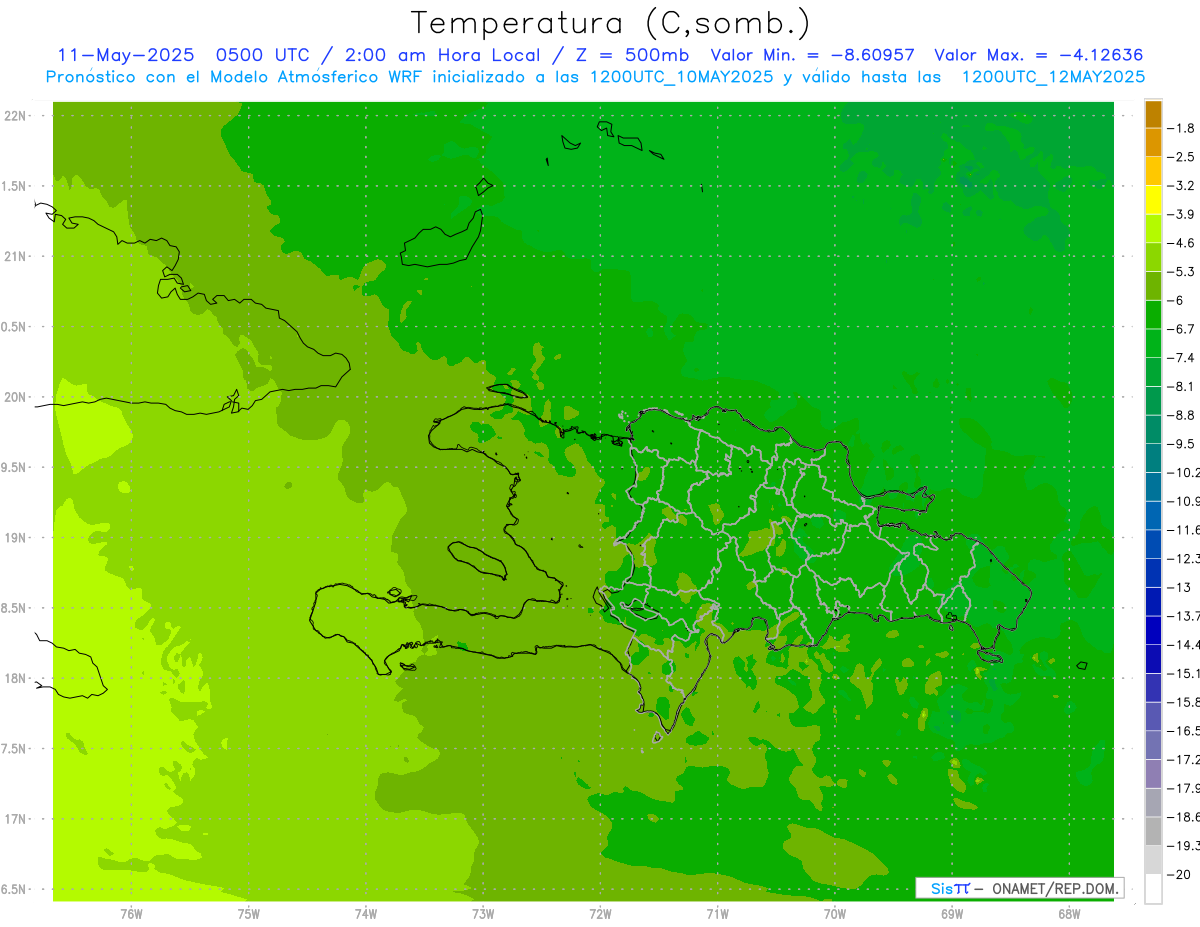Click the '73W' longitude axis label
Viewport: 1200px width, 927px height.
(483, 914)
